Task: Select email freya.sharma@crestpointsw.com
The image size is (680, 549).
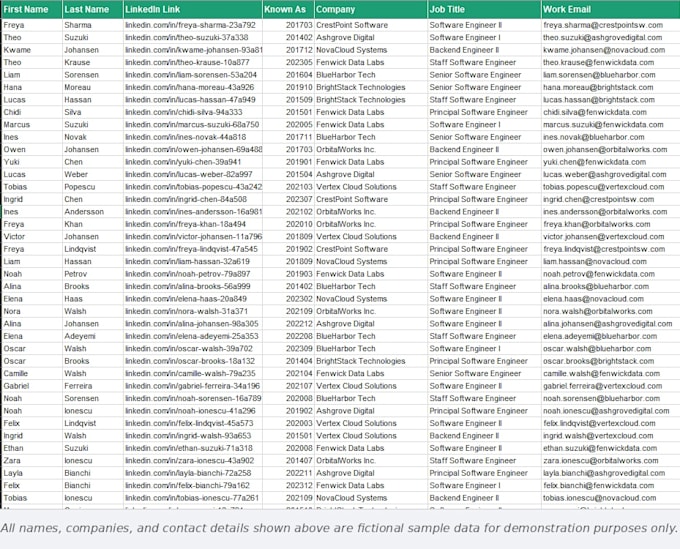Action: click(611, 25)
